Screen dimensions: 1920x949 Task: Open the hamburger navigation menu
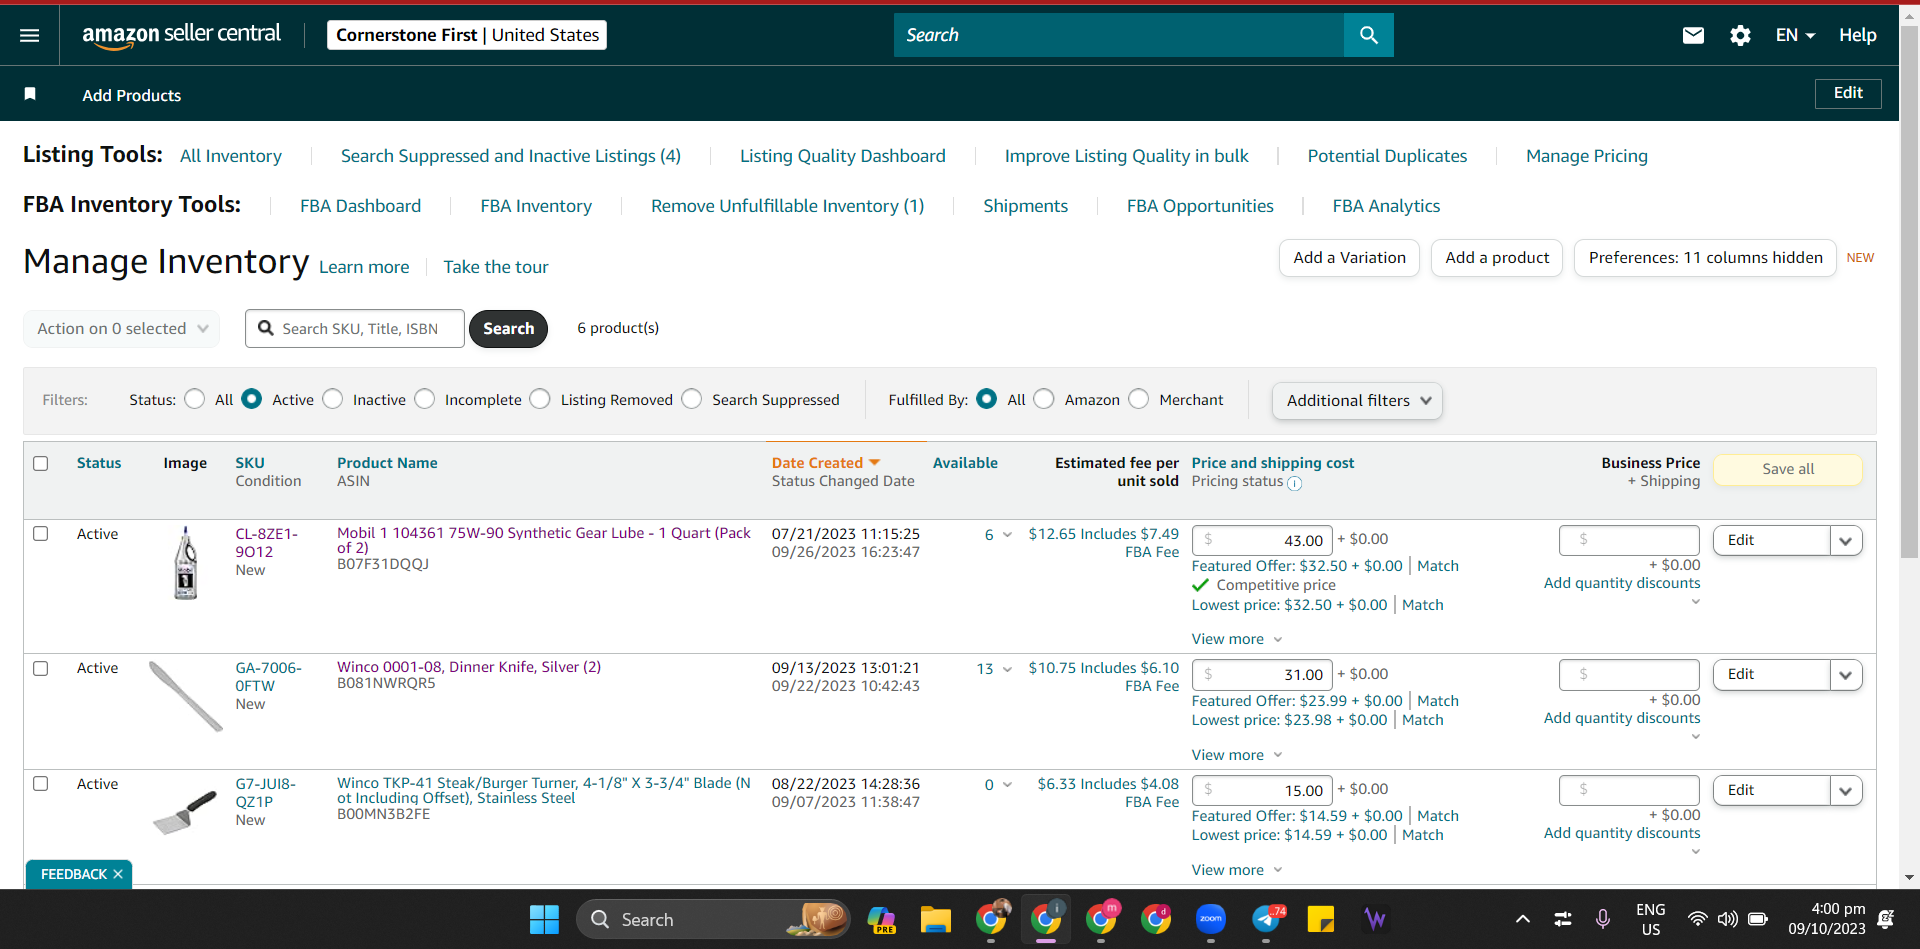(x=30, y=35)
